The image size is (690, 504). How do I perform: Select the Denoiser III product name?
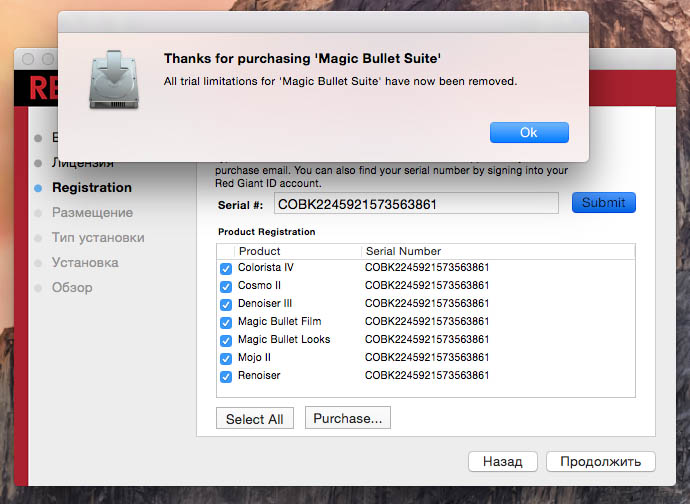265,303
